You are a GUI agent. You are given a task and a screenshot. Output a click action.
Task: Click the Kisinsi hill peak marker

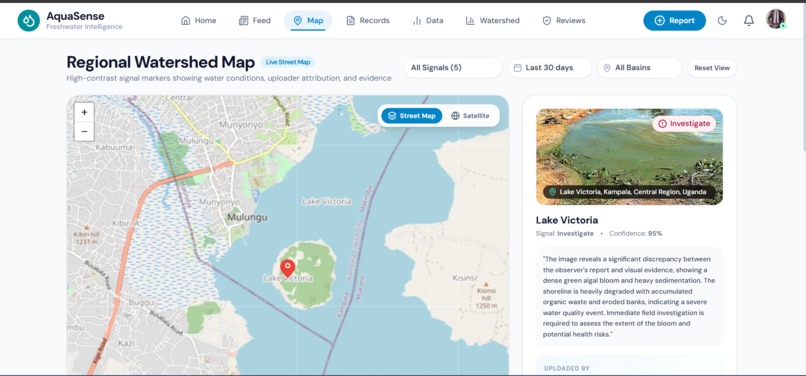(x=486, y=284)
